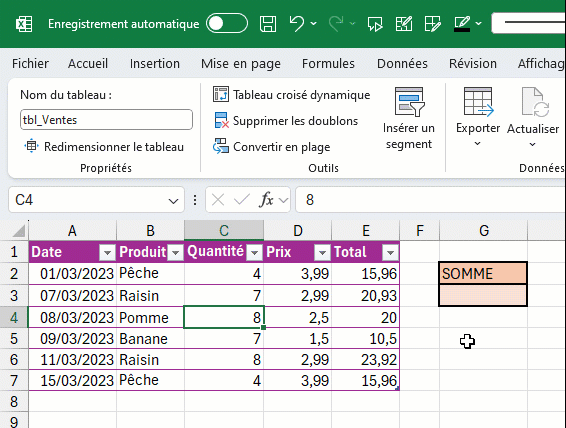
Task: Click Total cell with value 20,93
Action: coord(366,296)
